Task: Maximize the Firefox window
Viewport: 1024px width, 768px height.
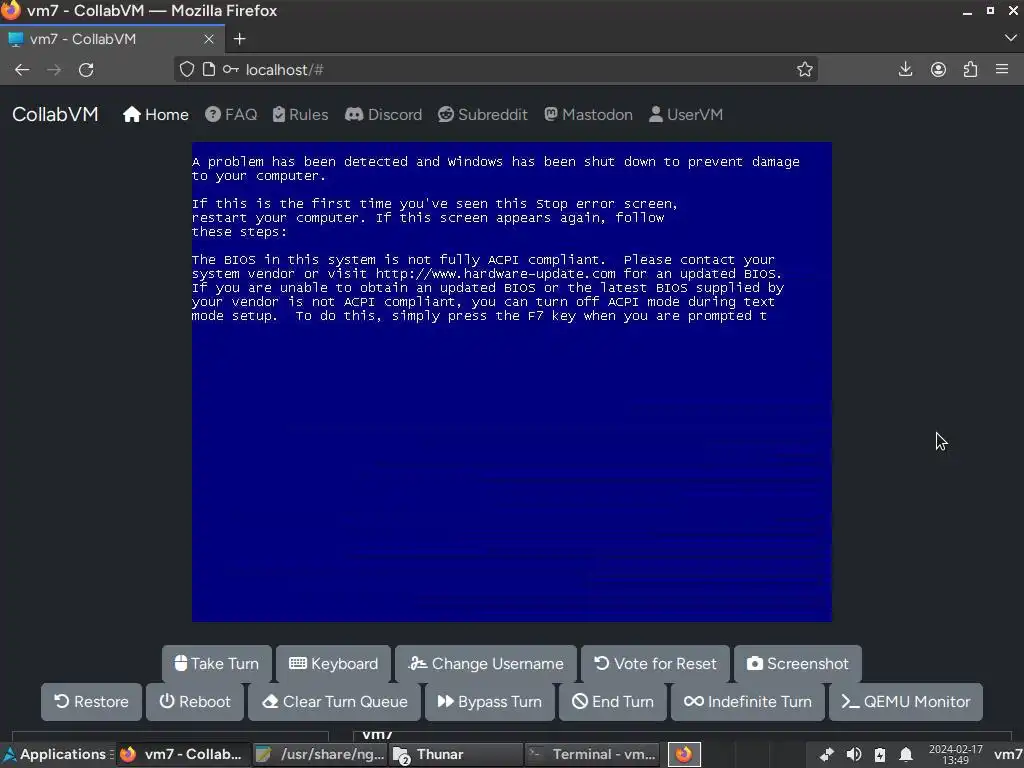Action: point(991,11)
